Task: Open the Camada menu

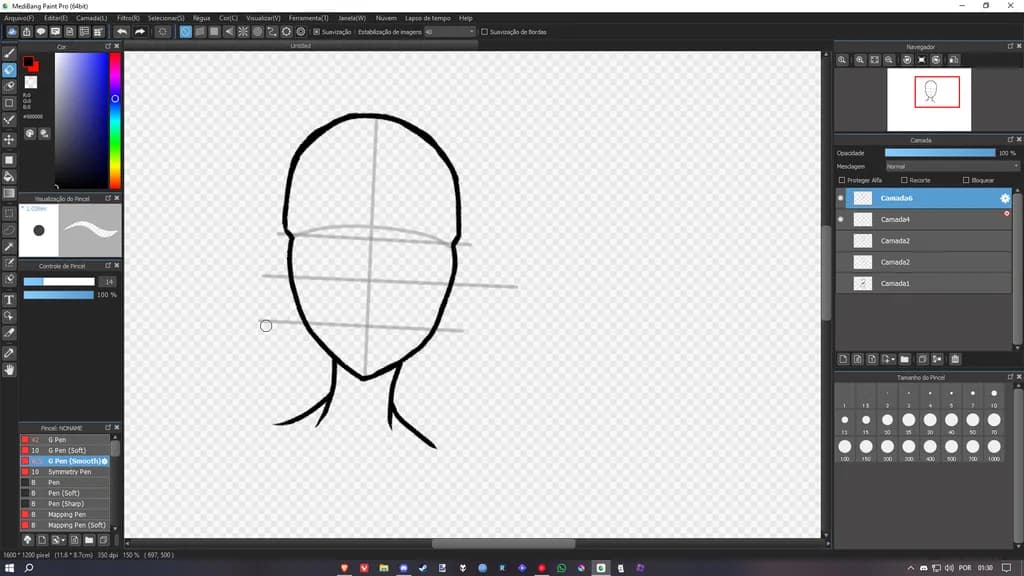Action: (x=91, y=18)
